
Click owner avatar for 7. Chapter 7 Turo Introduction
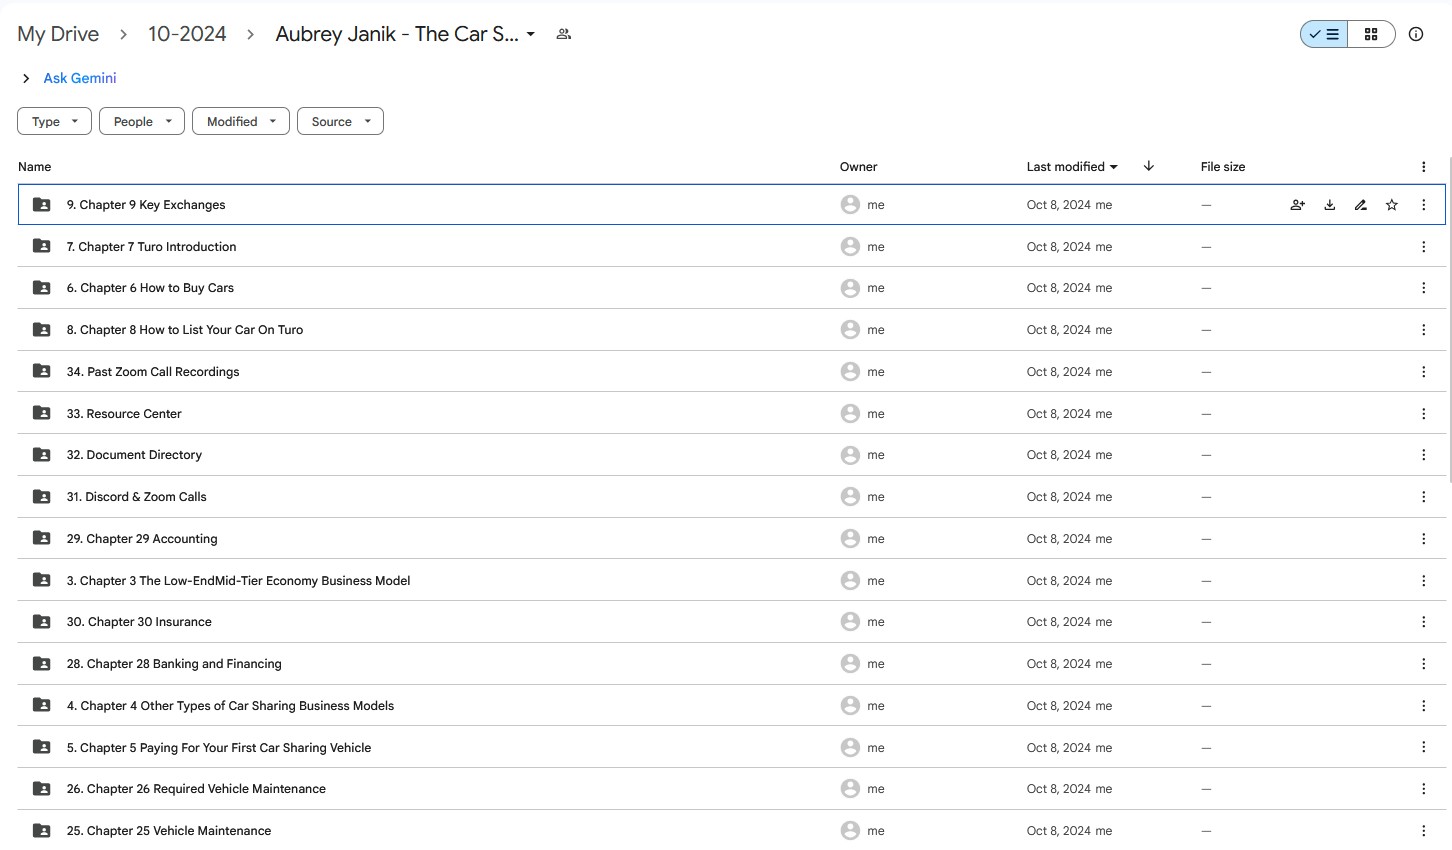point(850,247)
